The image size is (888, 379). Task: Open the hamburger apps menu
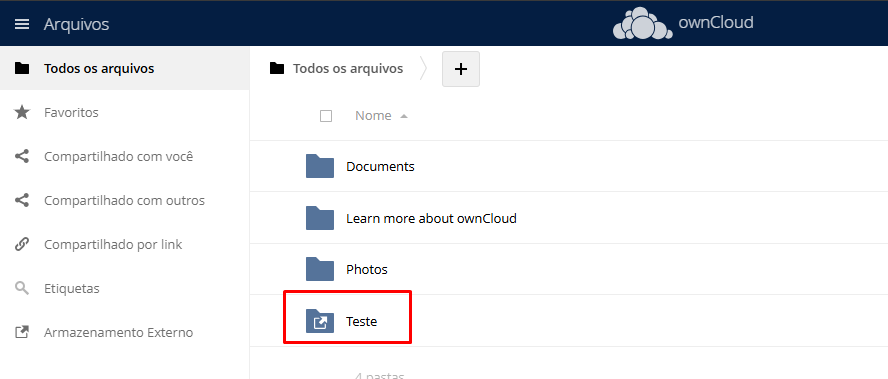pyautogui.click(x=22, y=24)
